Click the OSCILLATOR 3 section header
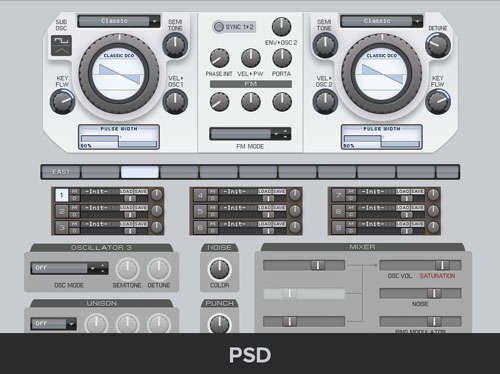This screenshot has height=374, width=500. coord(101,248)
